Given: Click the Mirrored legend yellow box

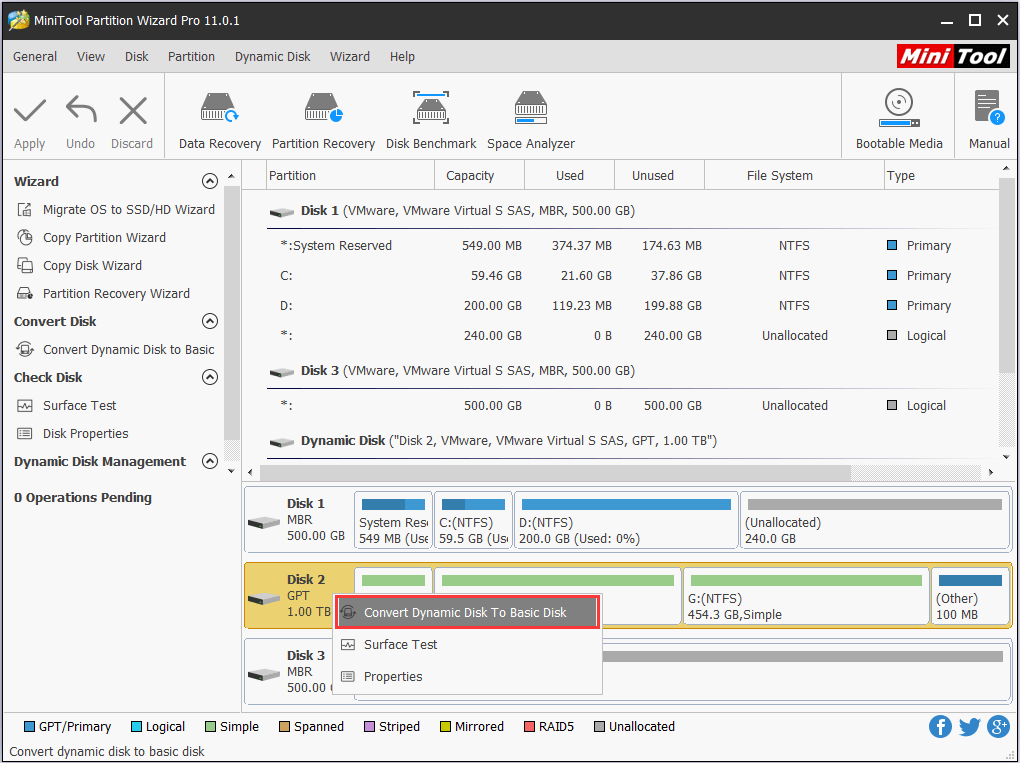Looking at the screenshot, I should pyautogui.click(x=445, y=727).
